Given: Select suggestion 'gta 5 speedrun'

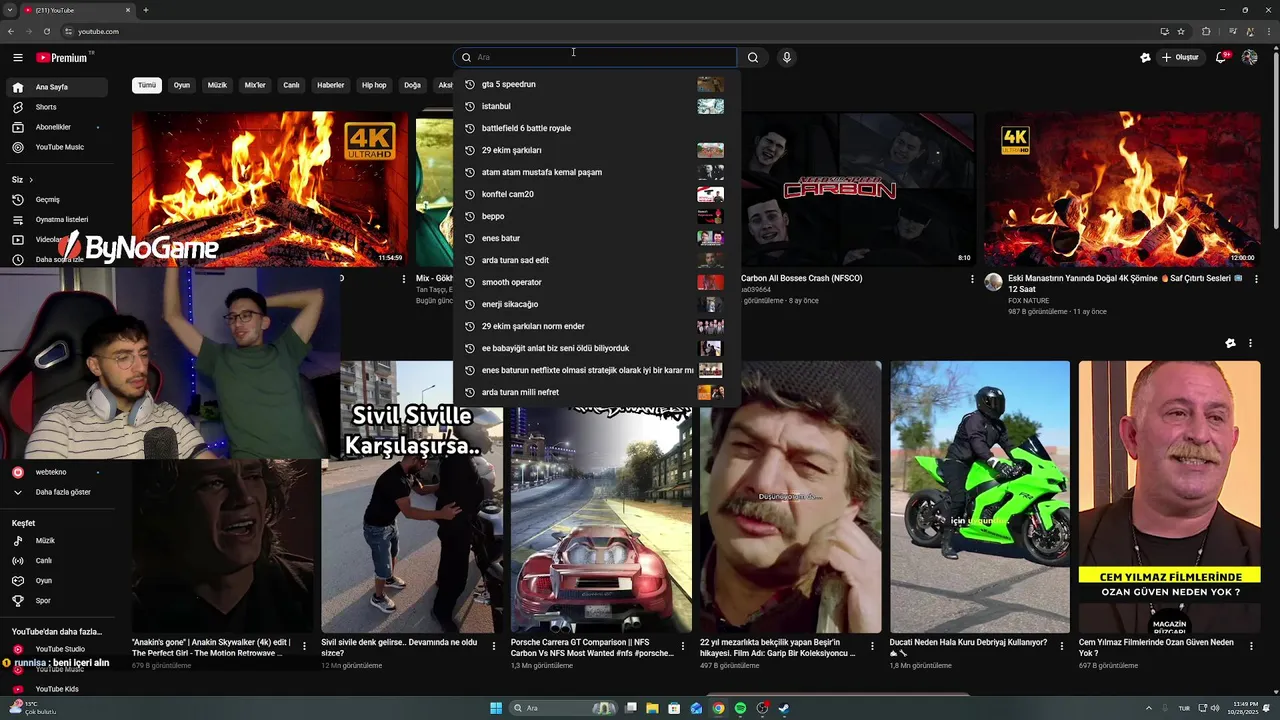Looking at the screenshot, I should (597, 84).
